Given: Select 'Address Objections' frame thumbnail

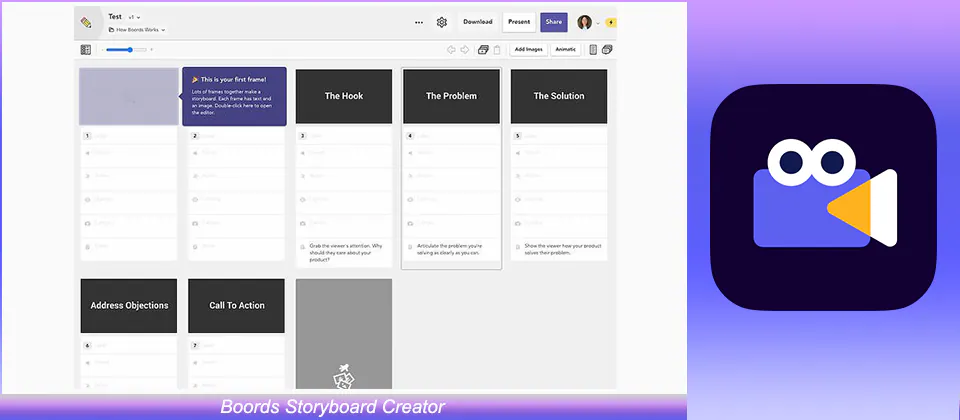Looking at the screenshot, I should pyautogui.click(x=129, y=306).
